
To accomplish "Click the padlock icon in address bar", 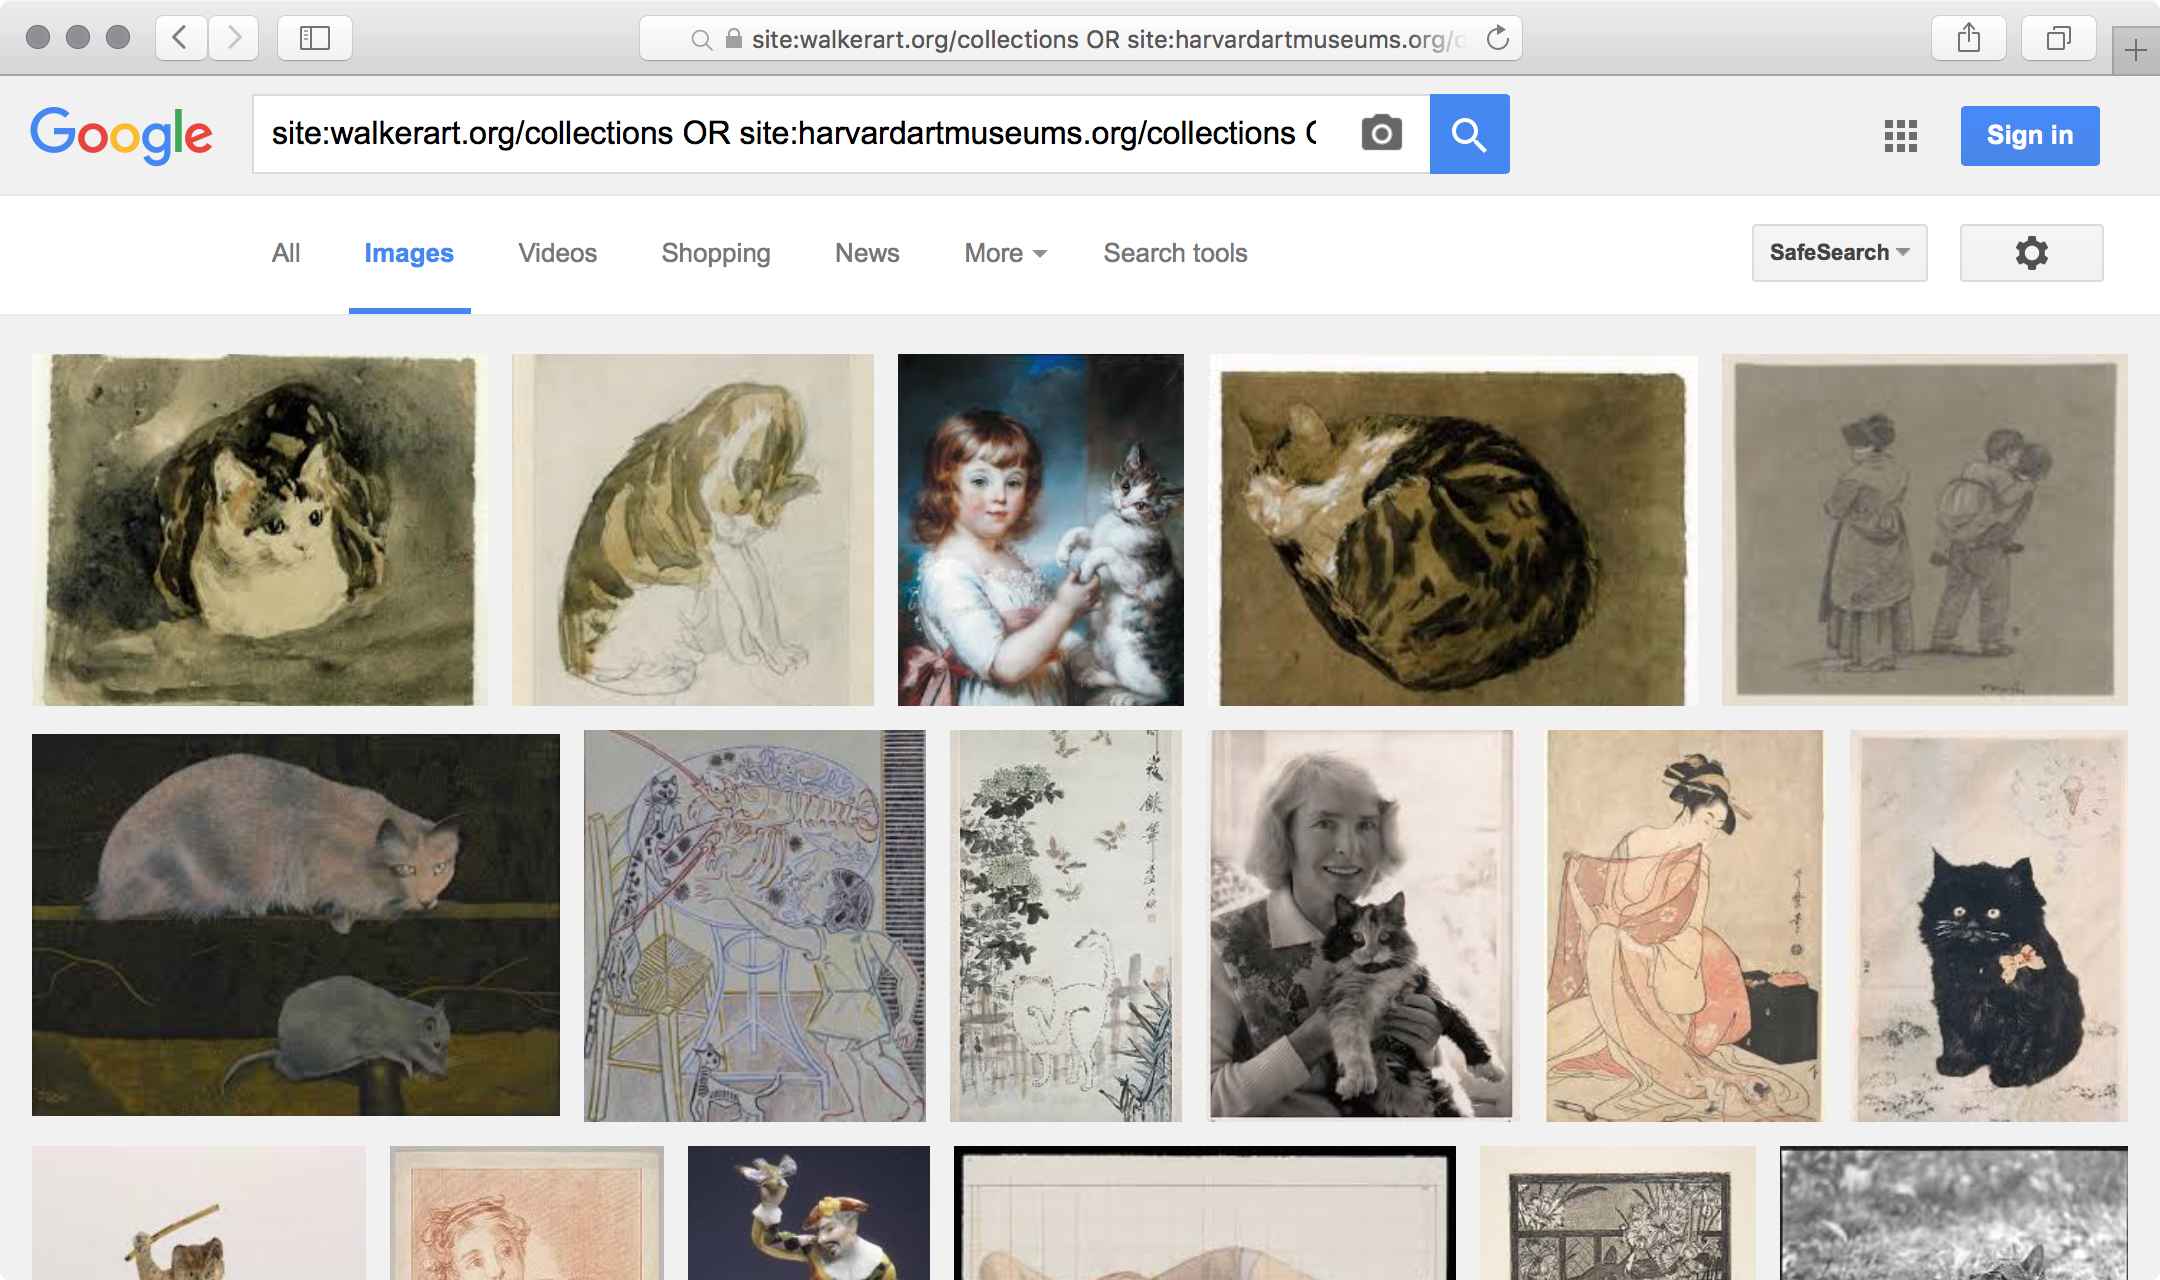I will click(733, 38).
